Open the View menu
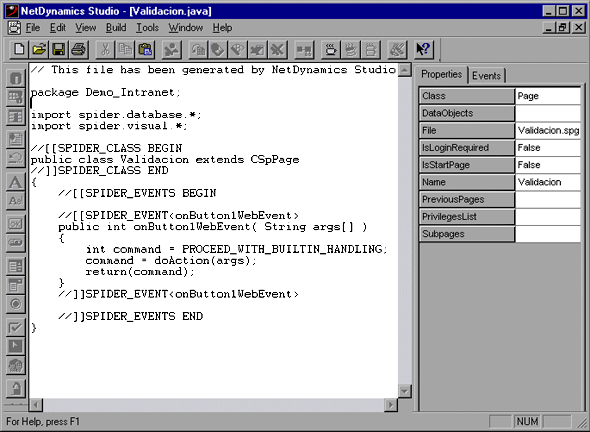 tap(85, 28)
